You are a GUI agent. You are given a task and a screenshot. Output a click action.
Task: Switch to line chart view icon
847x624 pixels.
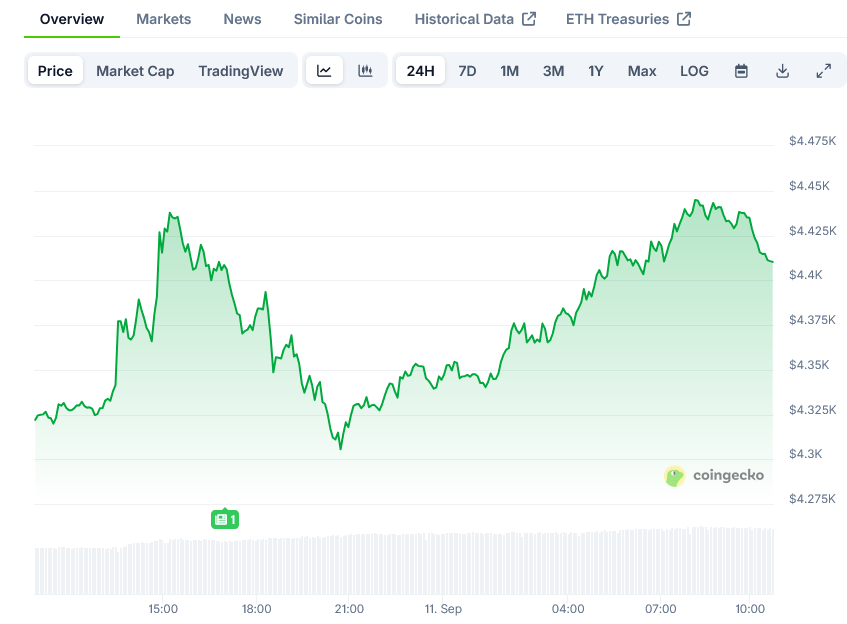click(x=324, y=71)
